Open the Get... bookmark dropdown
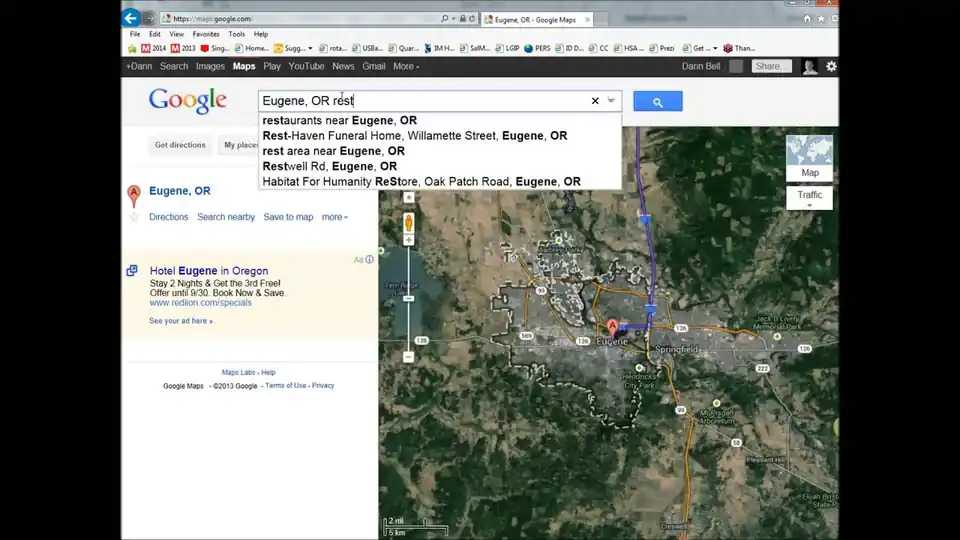 [x=714, y=48]
